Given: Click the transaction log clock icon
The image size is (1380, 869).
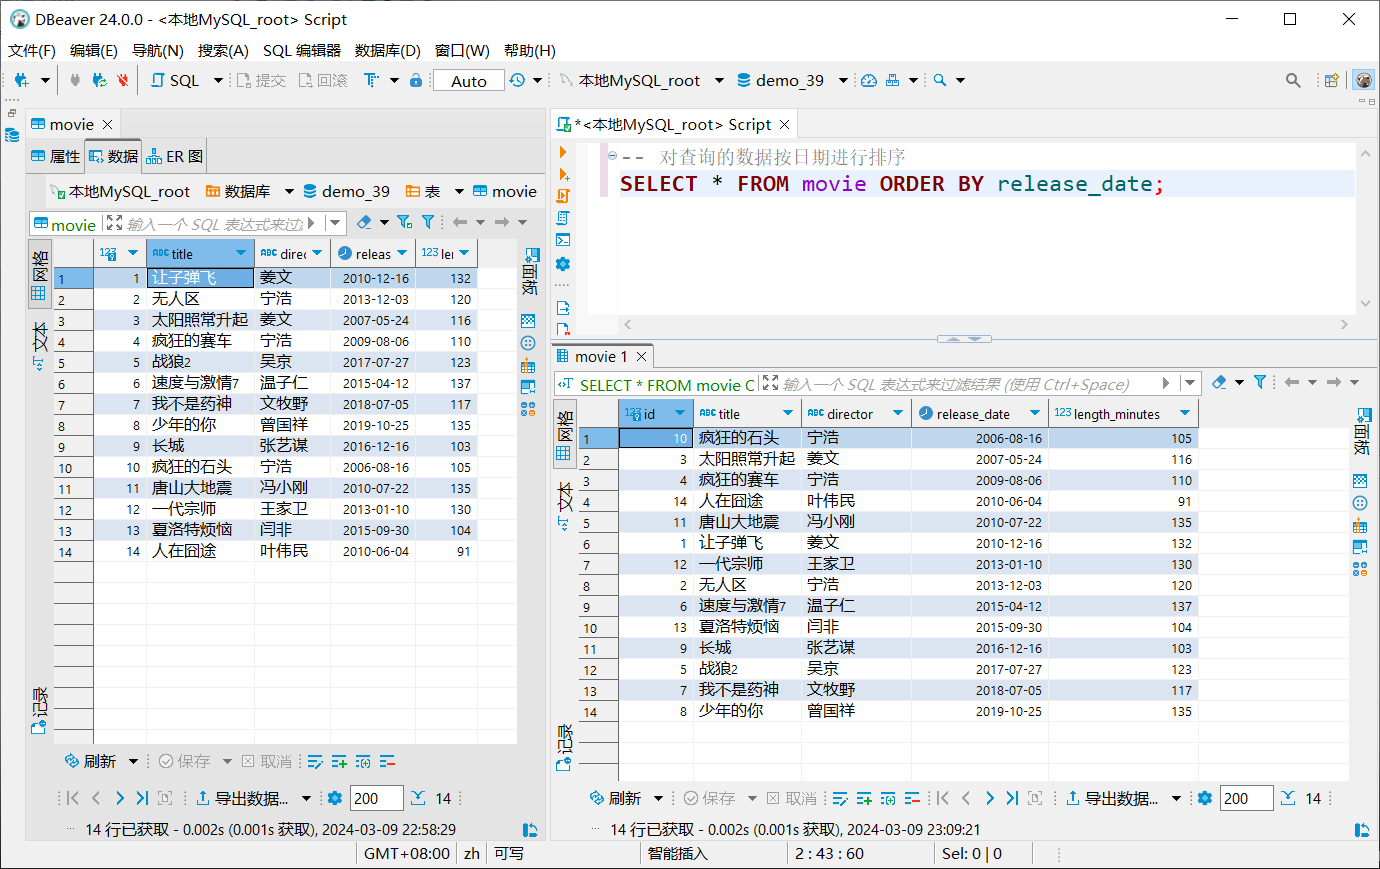Looking at the screenshot, I should (517, 80).
